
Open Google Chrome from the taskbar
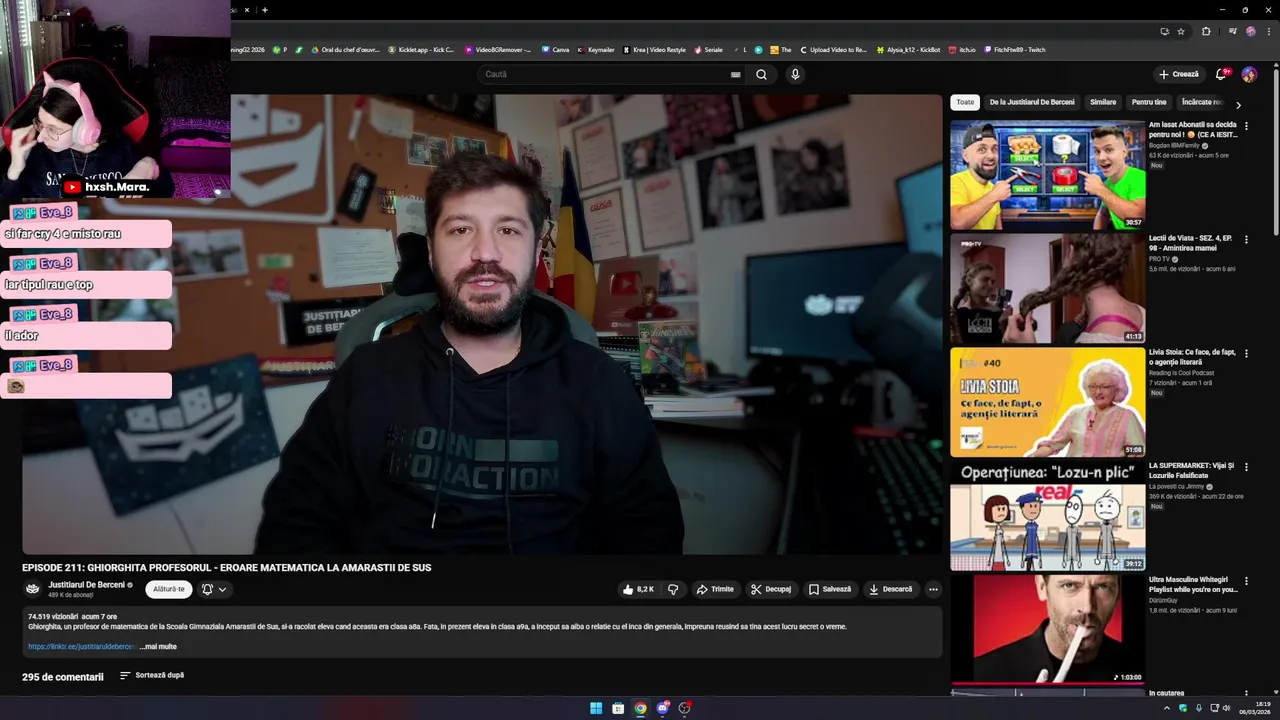tap(640, 708)
